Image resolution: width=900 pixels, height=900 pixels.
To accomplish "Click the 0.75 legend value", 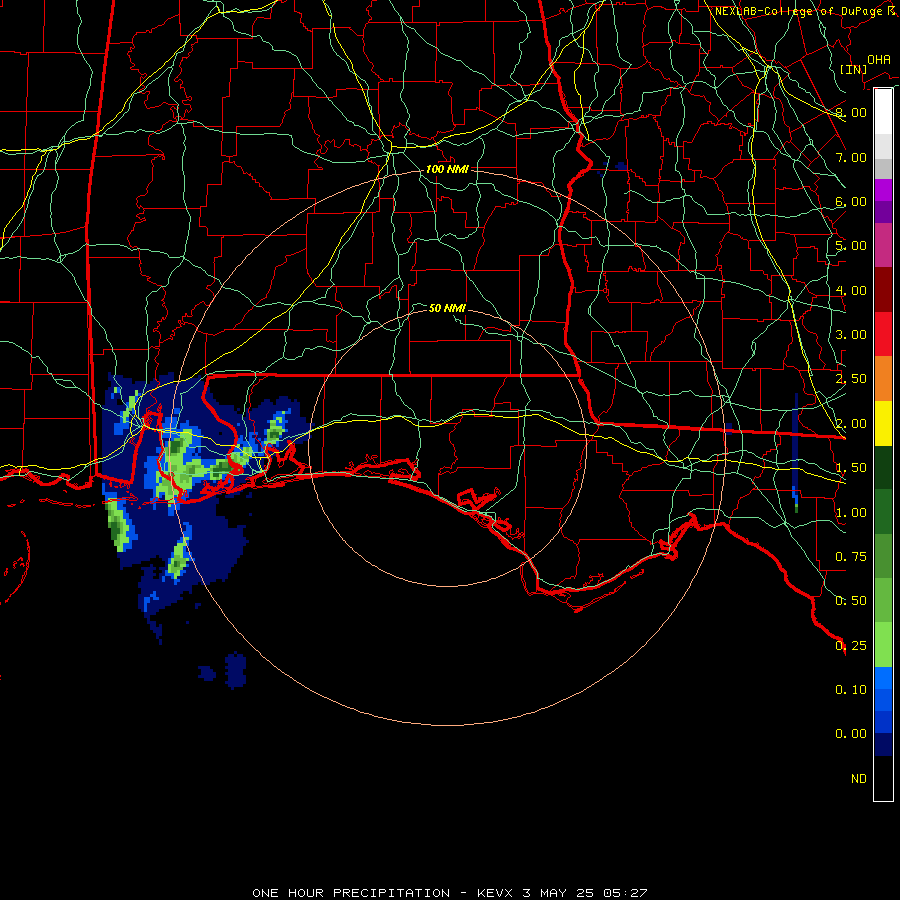I will pos(851,557).
